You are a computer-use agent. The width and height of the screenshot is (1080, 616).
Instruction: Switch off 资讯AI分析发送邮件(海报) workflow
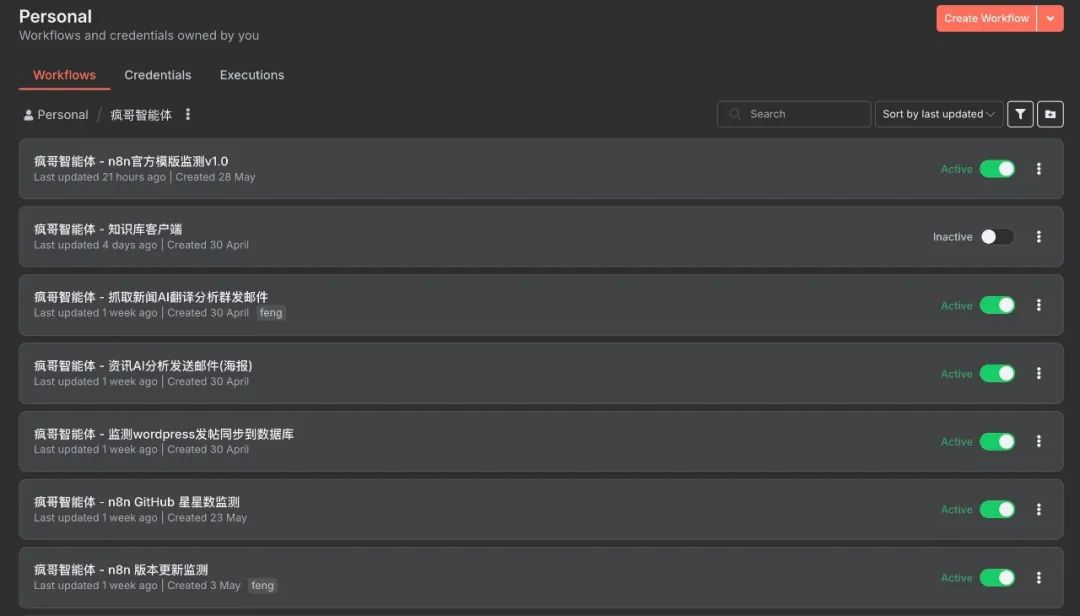[997, 373]
